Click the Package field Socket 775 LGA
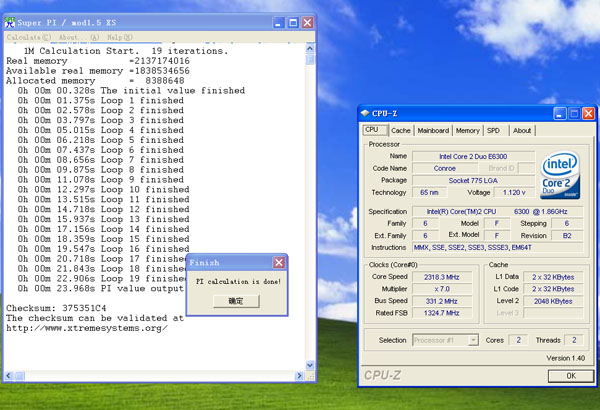The image size is (600, 410). click(x=473, y=180)
